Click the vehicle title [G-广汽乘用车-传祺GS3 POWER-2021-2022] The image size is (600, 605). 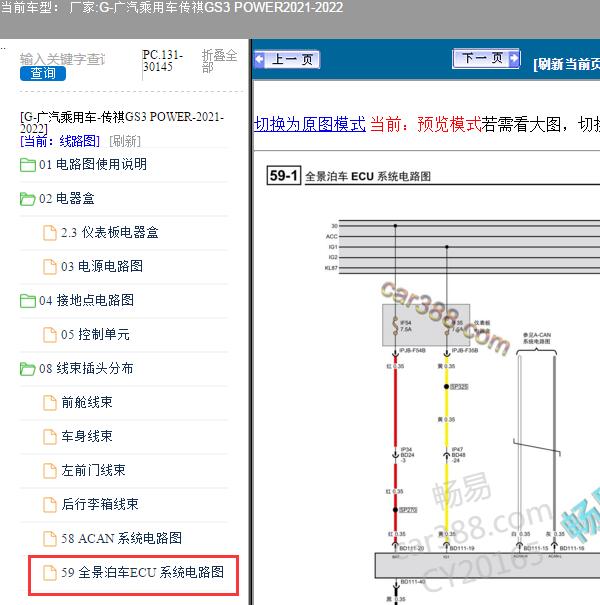pyautogui.click(x=122, y=122)
